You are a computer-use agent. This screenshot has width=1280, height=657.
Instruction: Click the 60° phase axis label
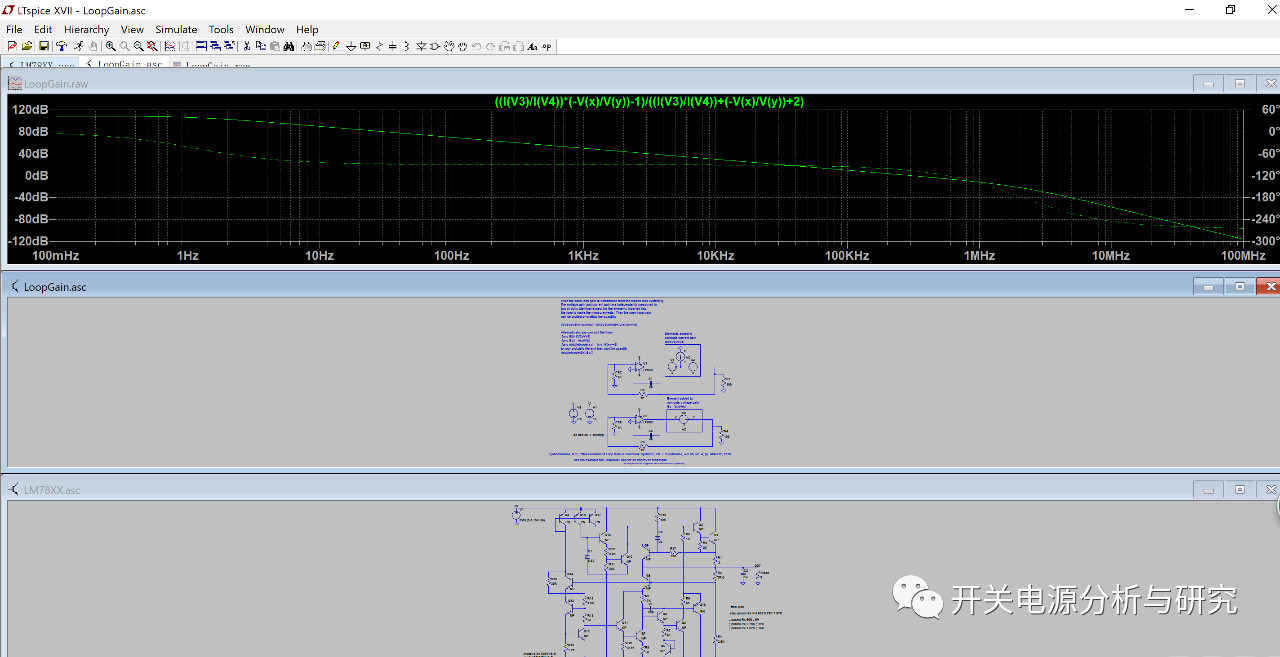point(1269,110)
